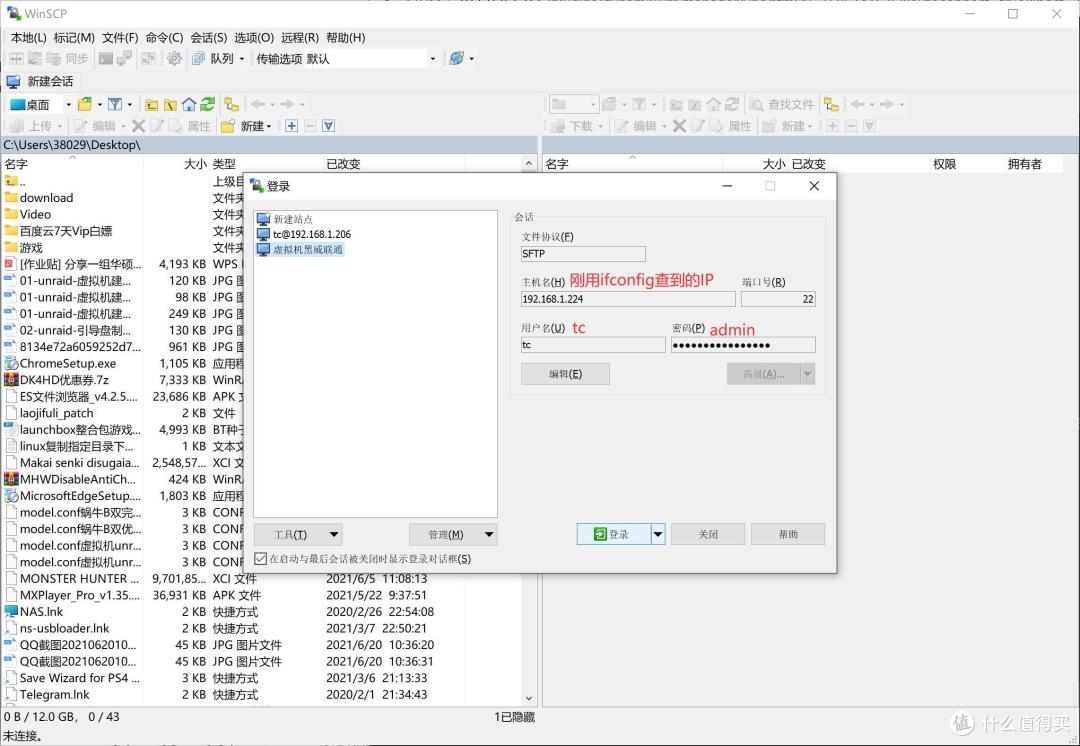Expand the arrow next to the 登录 button
This screenshot has height=746, width=1080.
pos(657,534)
